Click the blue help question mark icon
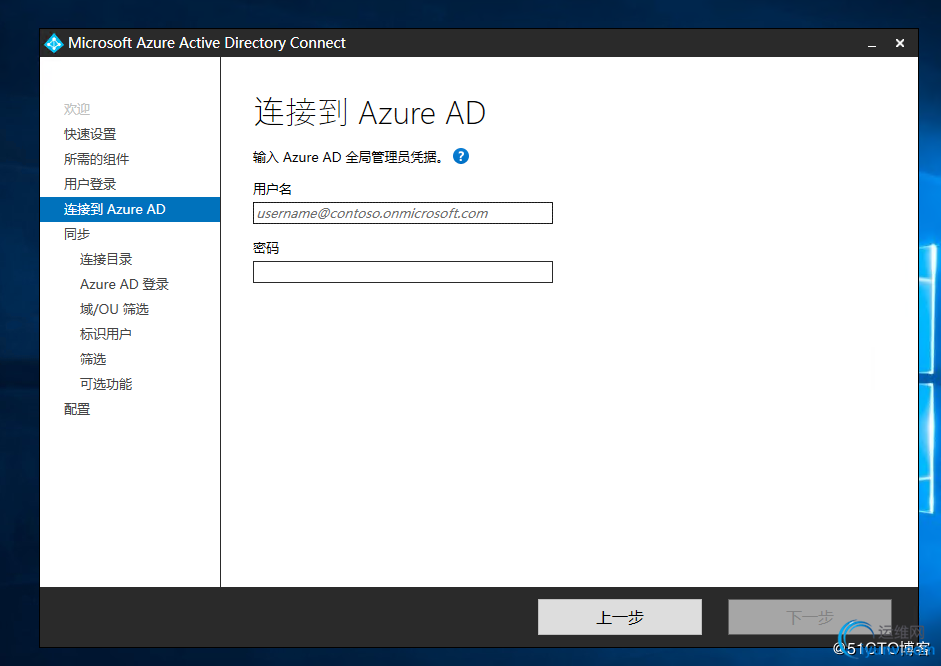 tap(460, 157)
